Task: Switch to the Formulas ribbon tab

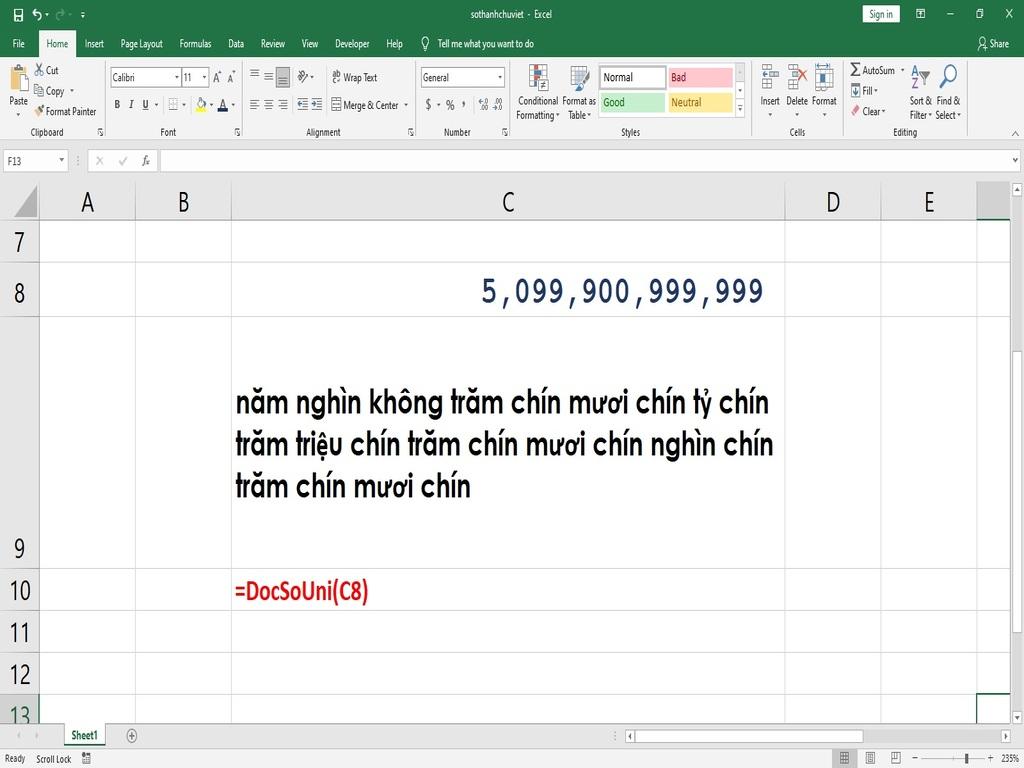Action: (x=195, y=43)
